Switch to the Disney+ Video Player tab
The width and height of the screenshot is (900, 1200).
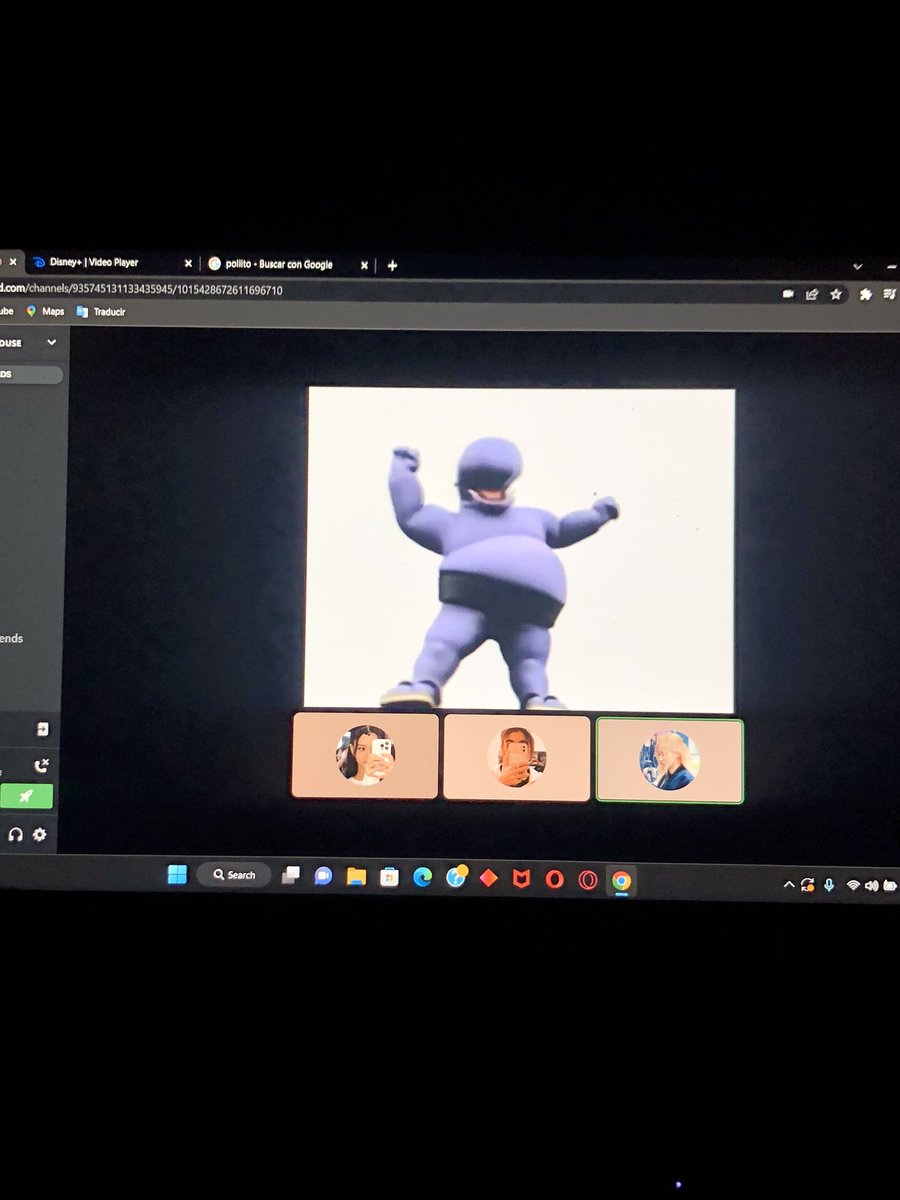pos(107,263)
